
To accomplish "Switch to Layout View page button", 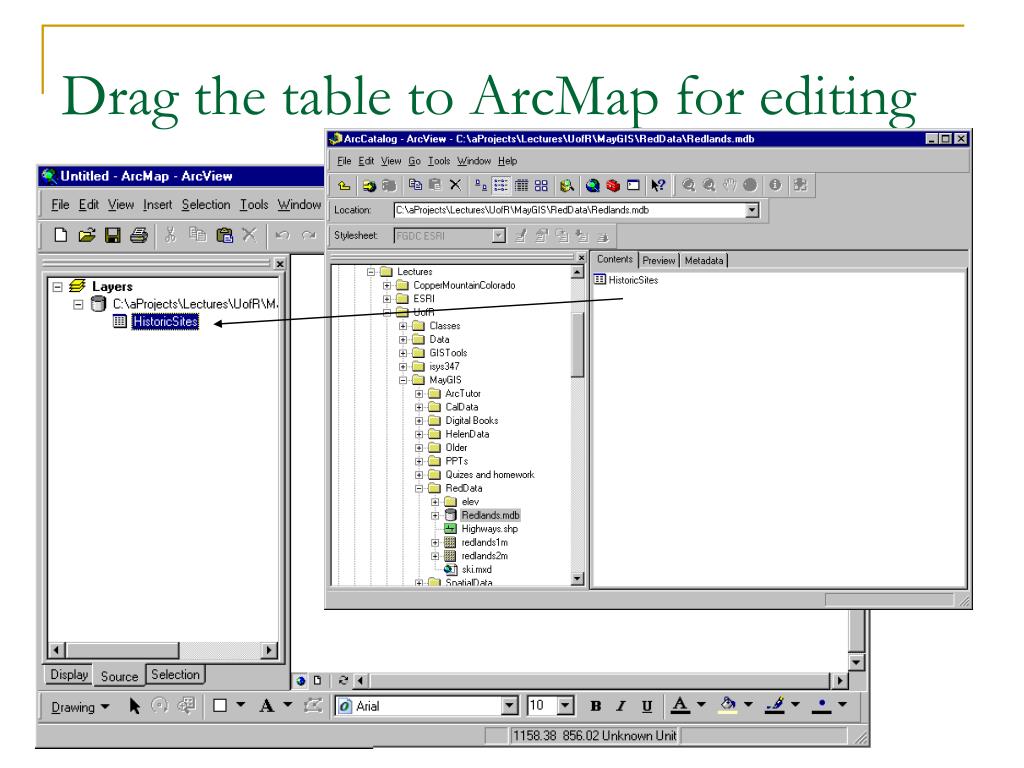I will click(317, 680).
